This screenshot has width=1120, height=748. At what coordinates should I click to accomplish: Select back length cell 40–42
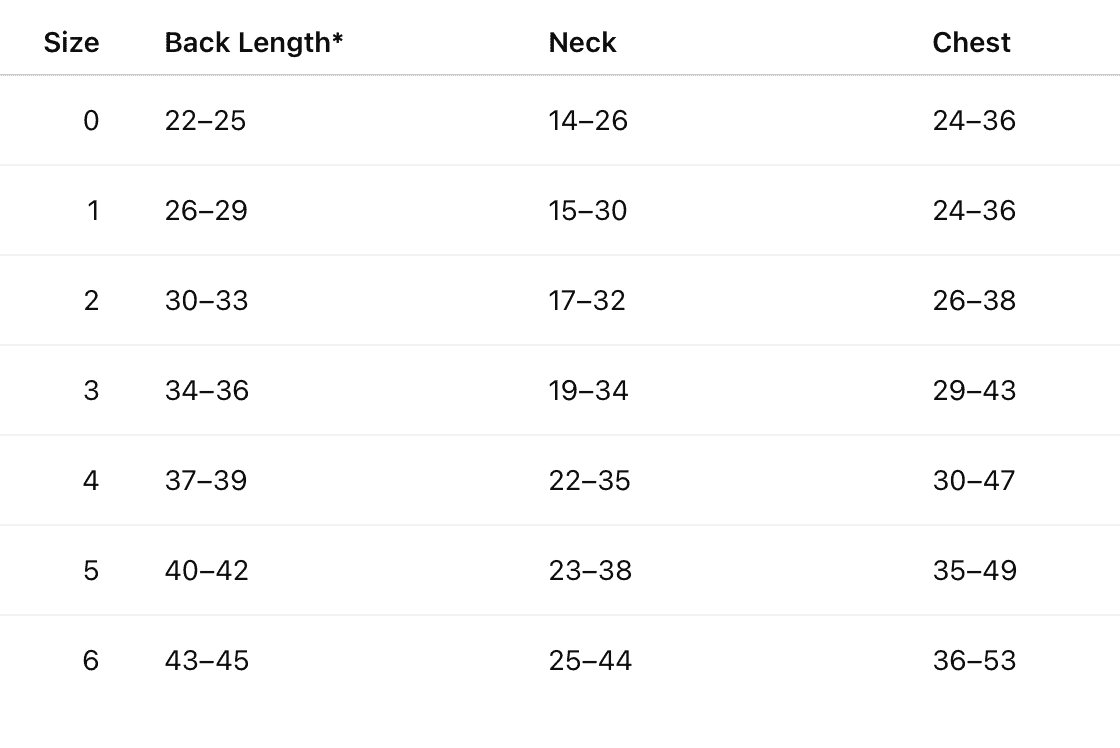click(x=206, y=571)
